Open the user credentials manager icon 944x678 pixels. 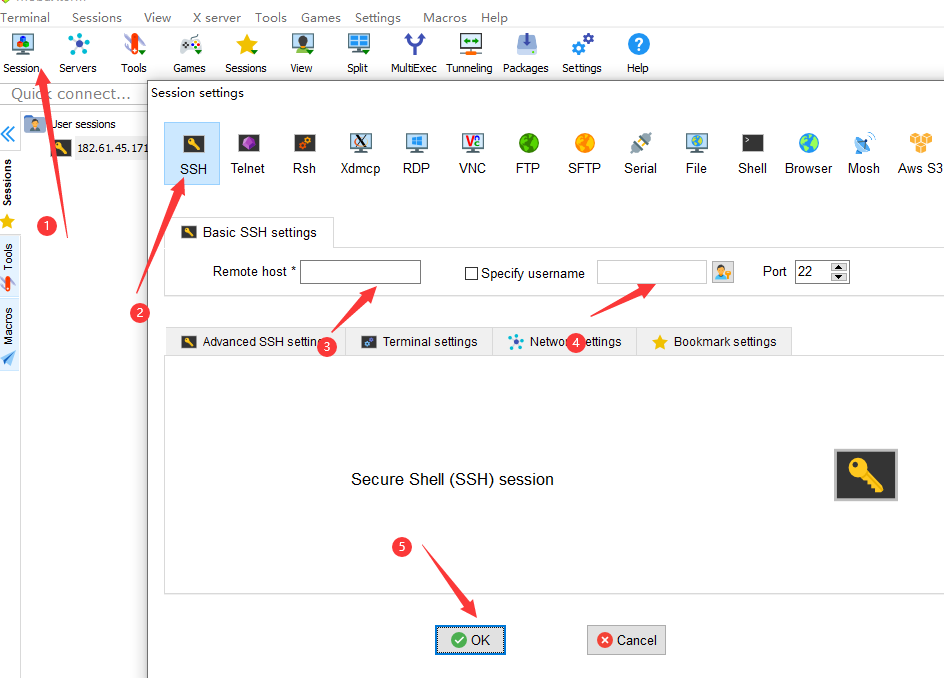(x=722, y=272)
